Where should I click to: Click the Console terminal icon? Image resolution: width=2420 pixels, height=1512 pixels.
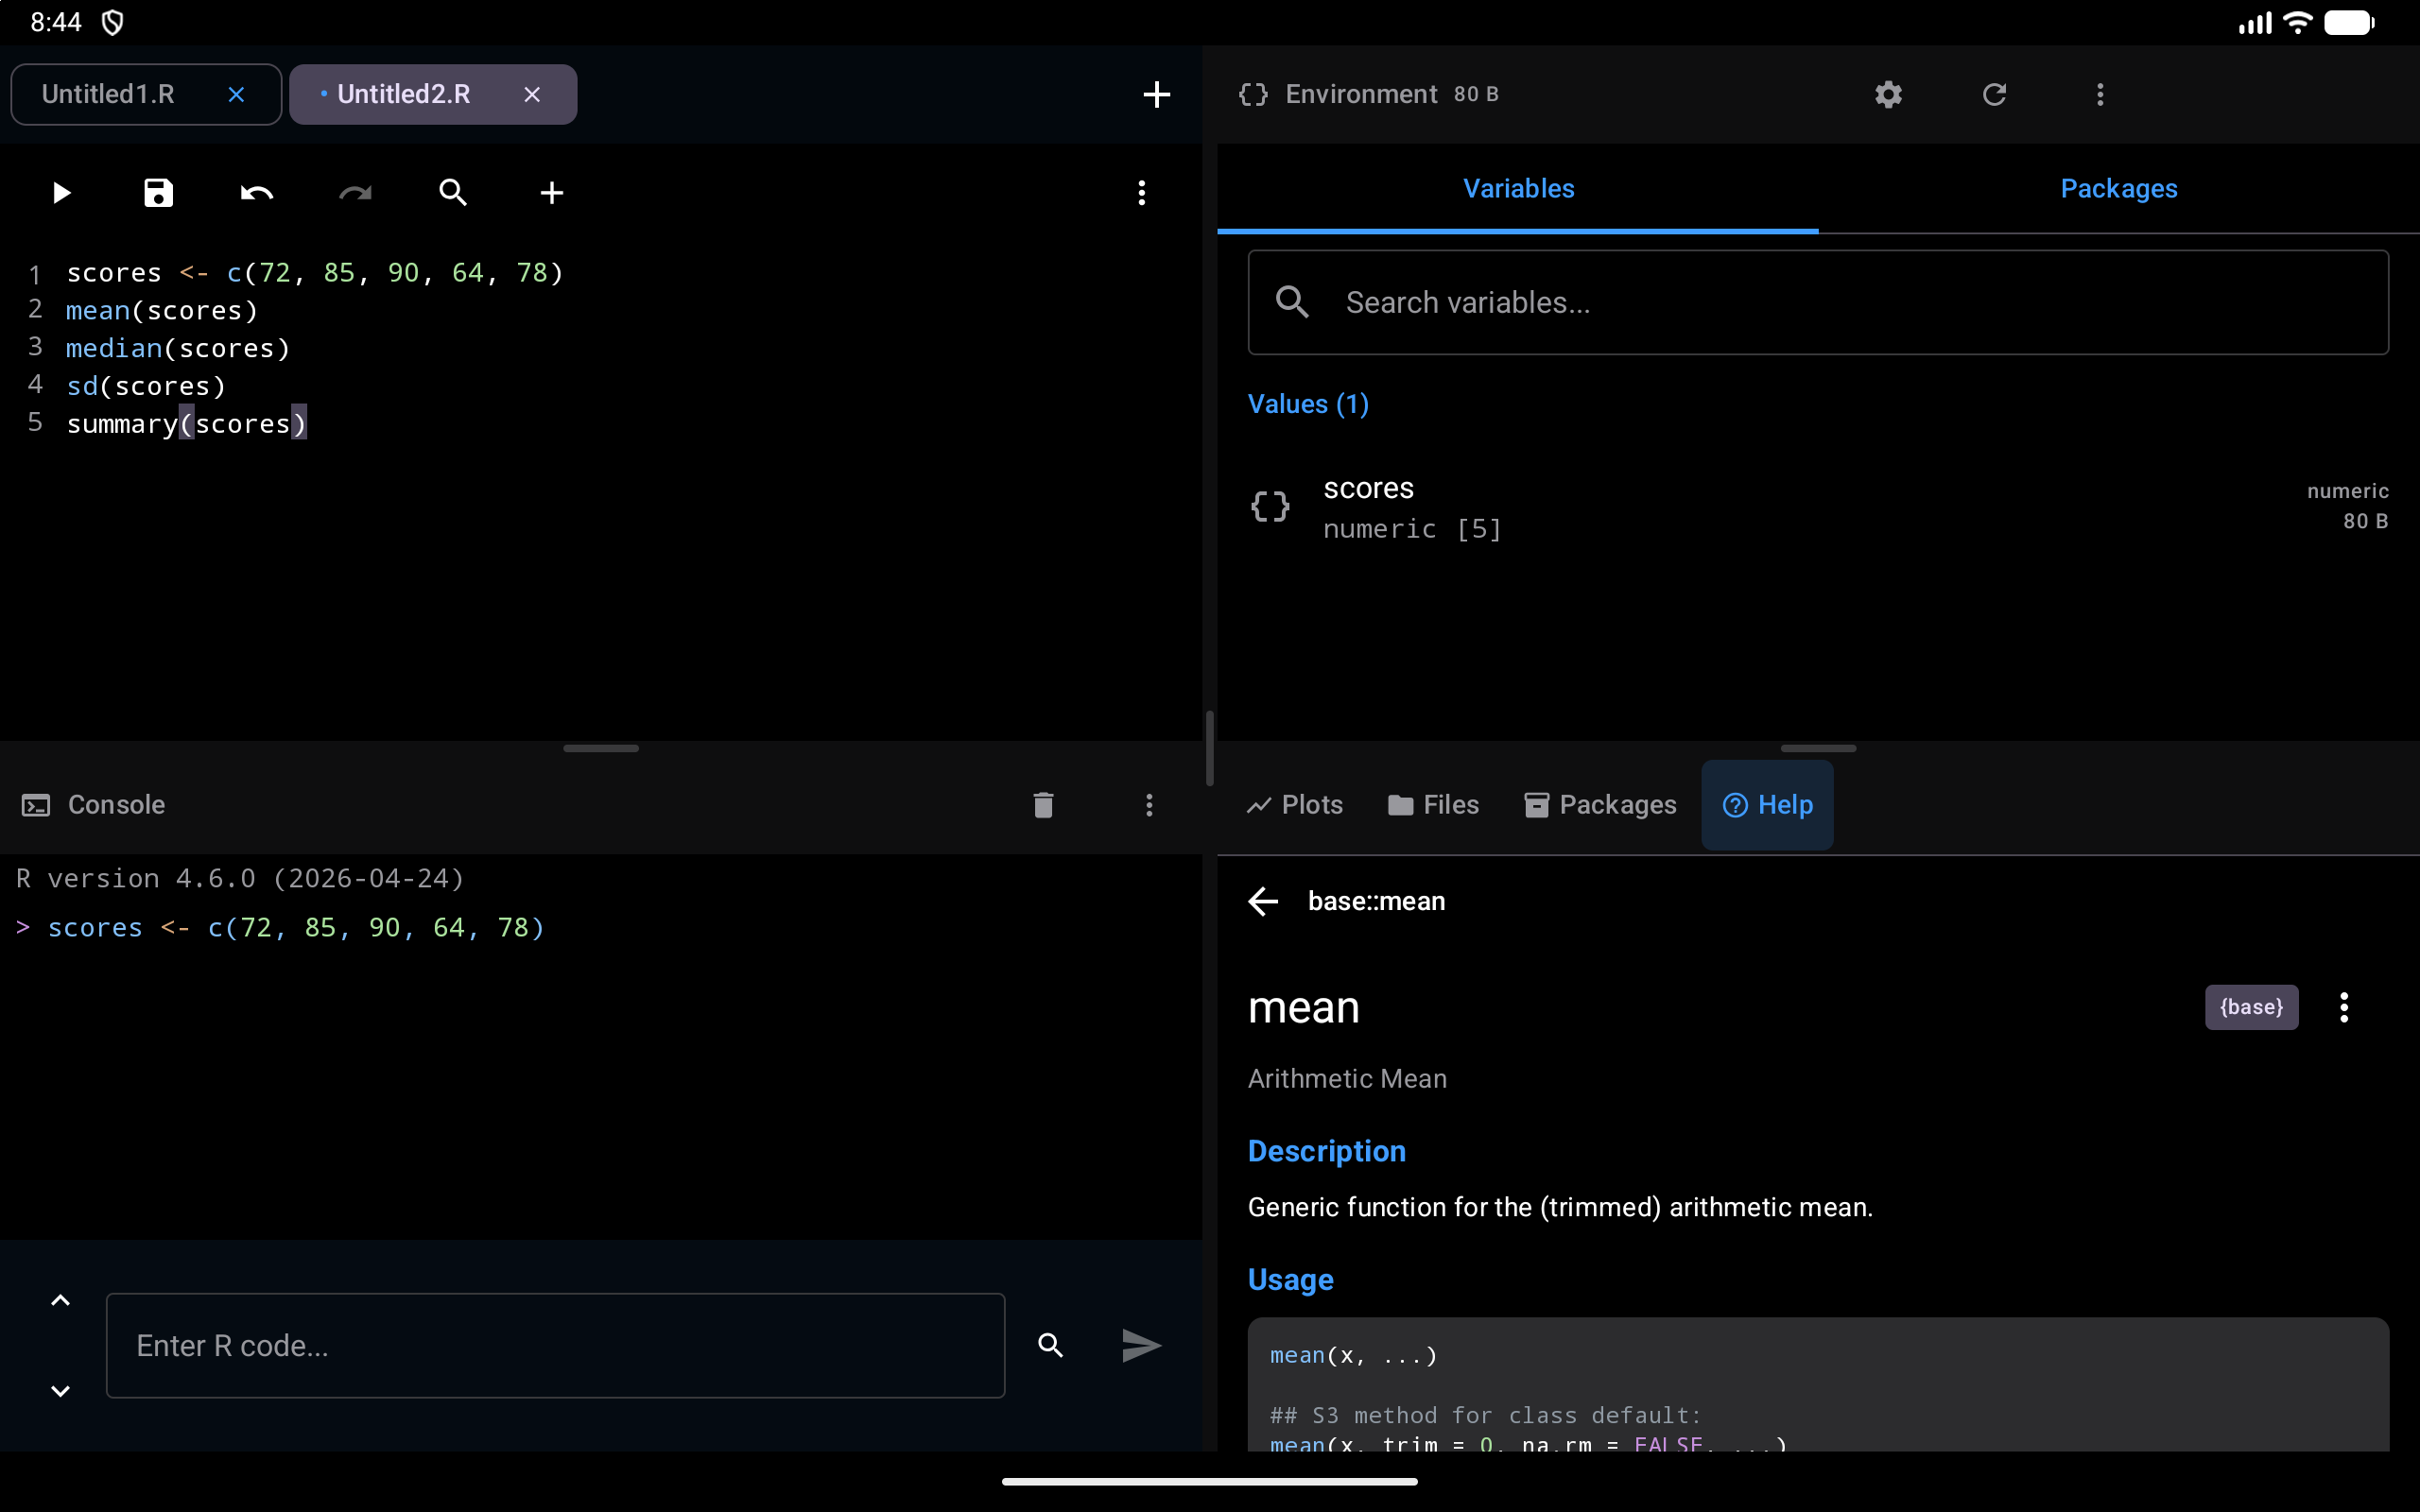36,805
